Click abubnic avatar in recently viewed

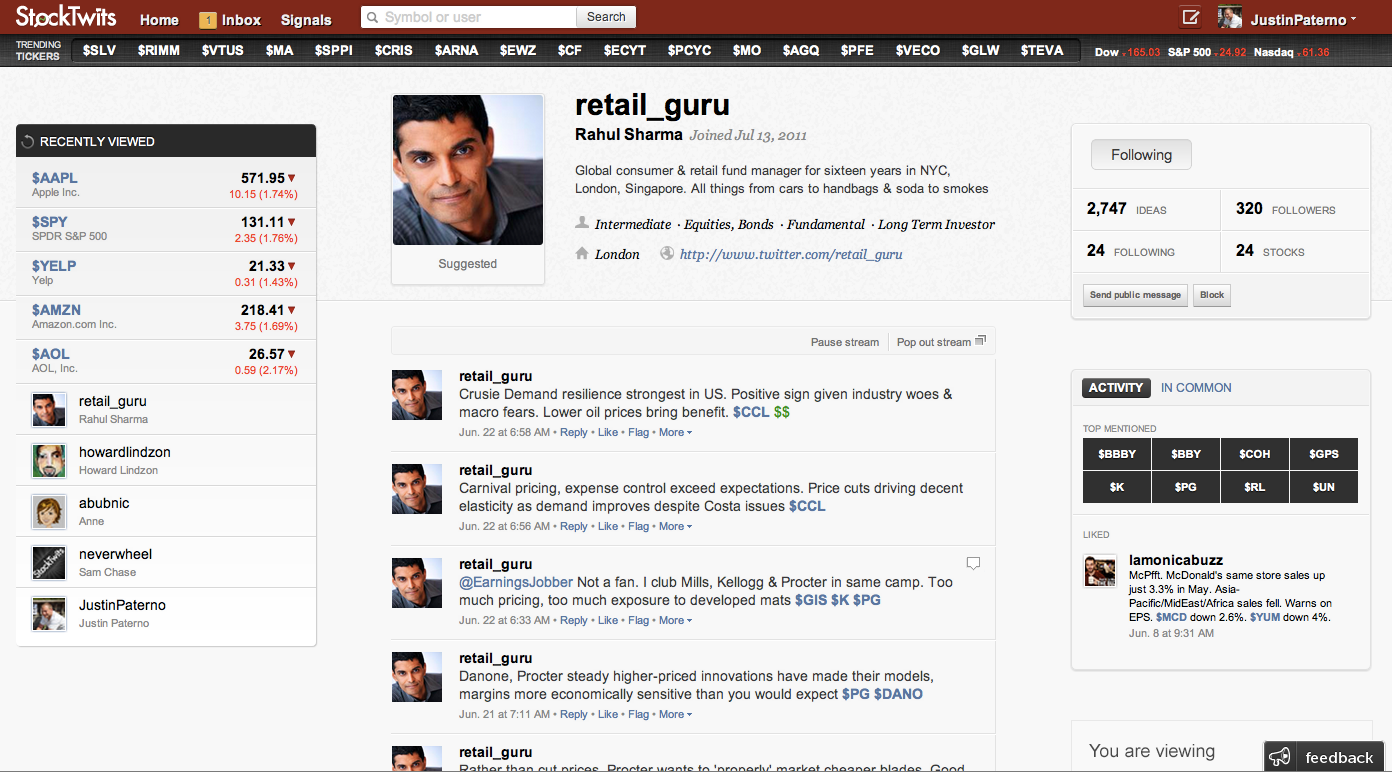point(49,511)
